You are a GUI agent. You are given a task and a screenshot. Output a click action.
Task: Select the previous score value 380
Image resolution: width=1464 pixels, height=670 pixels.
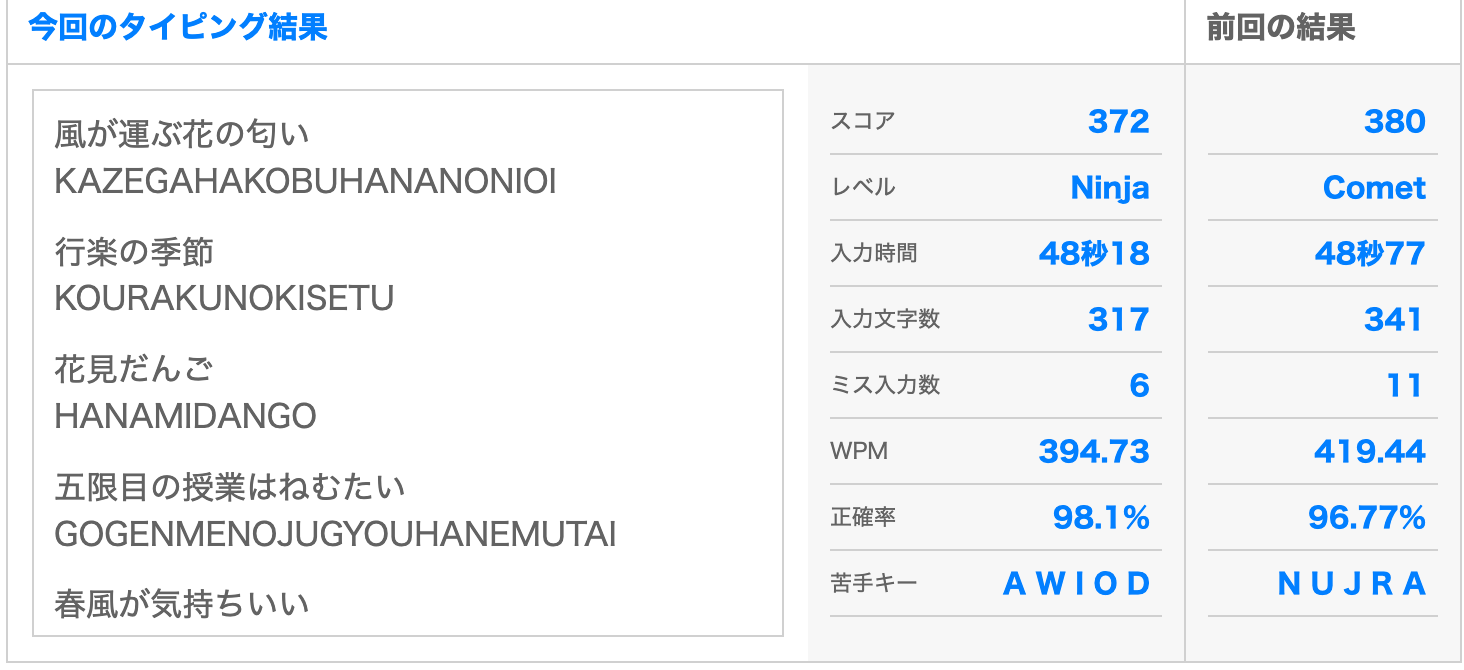(x=1395, y=121)
